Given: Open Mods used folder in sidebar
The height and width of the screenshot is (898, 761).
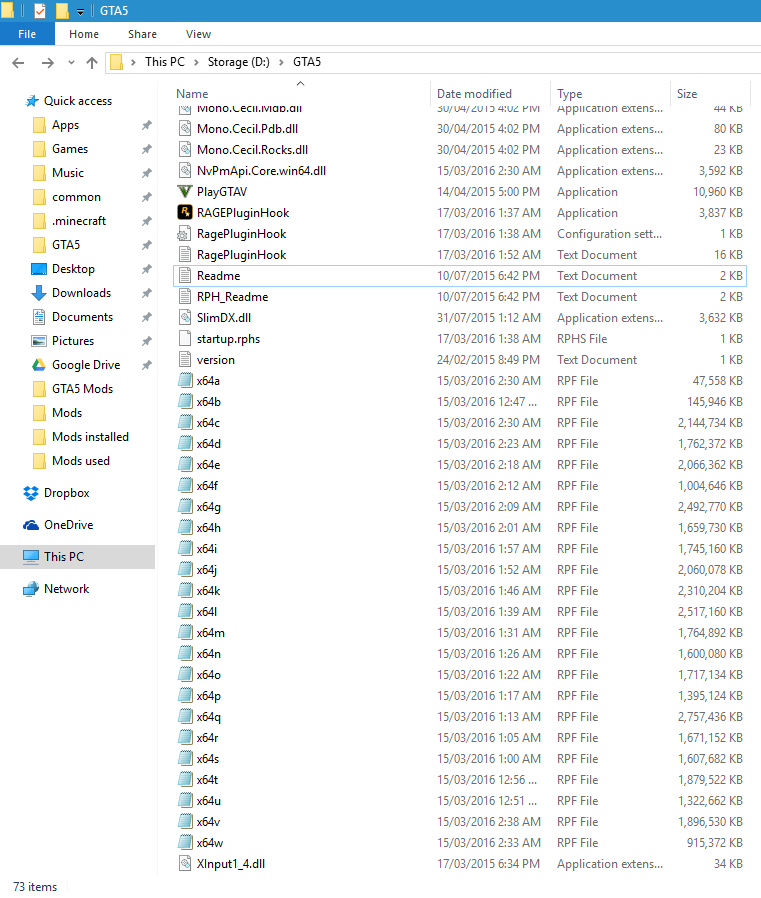Looking at the screenshot, I should [81, 461].
